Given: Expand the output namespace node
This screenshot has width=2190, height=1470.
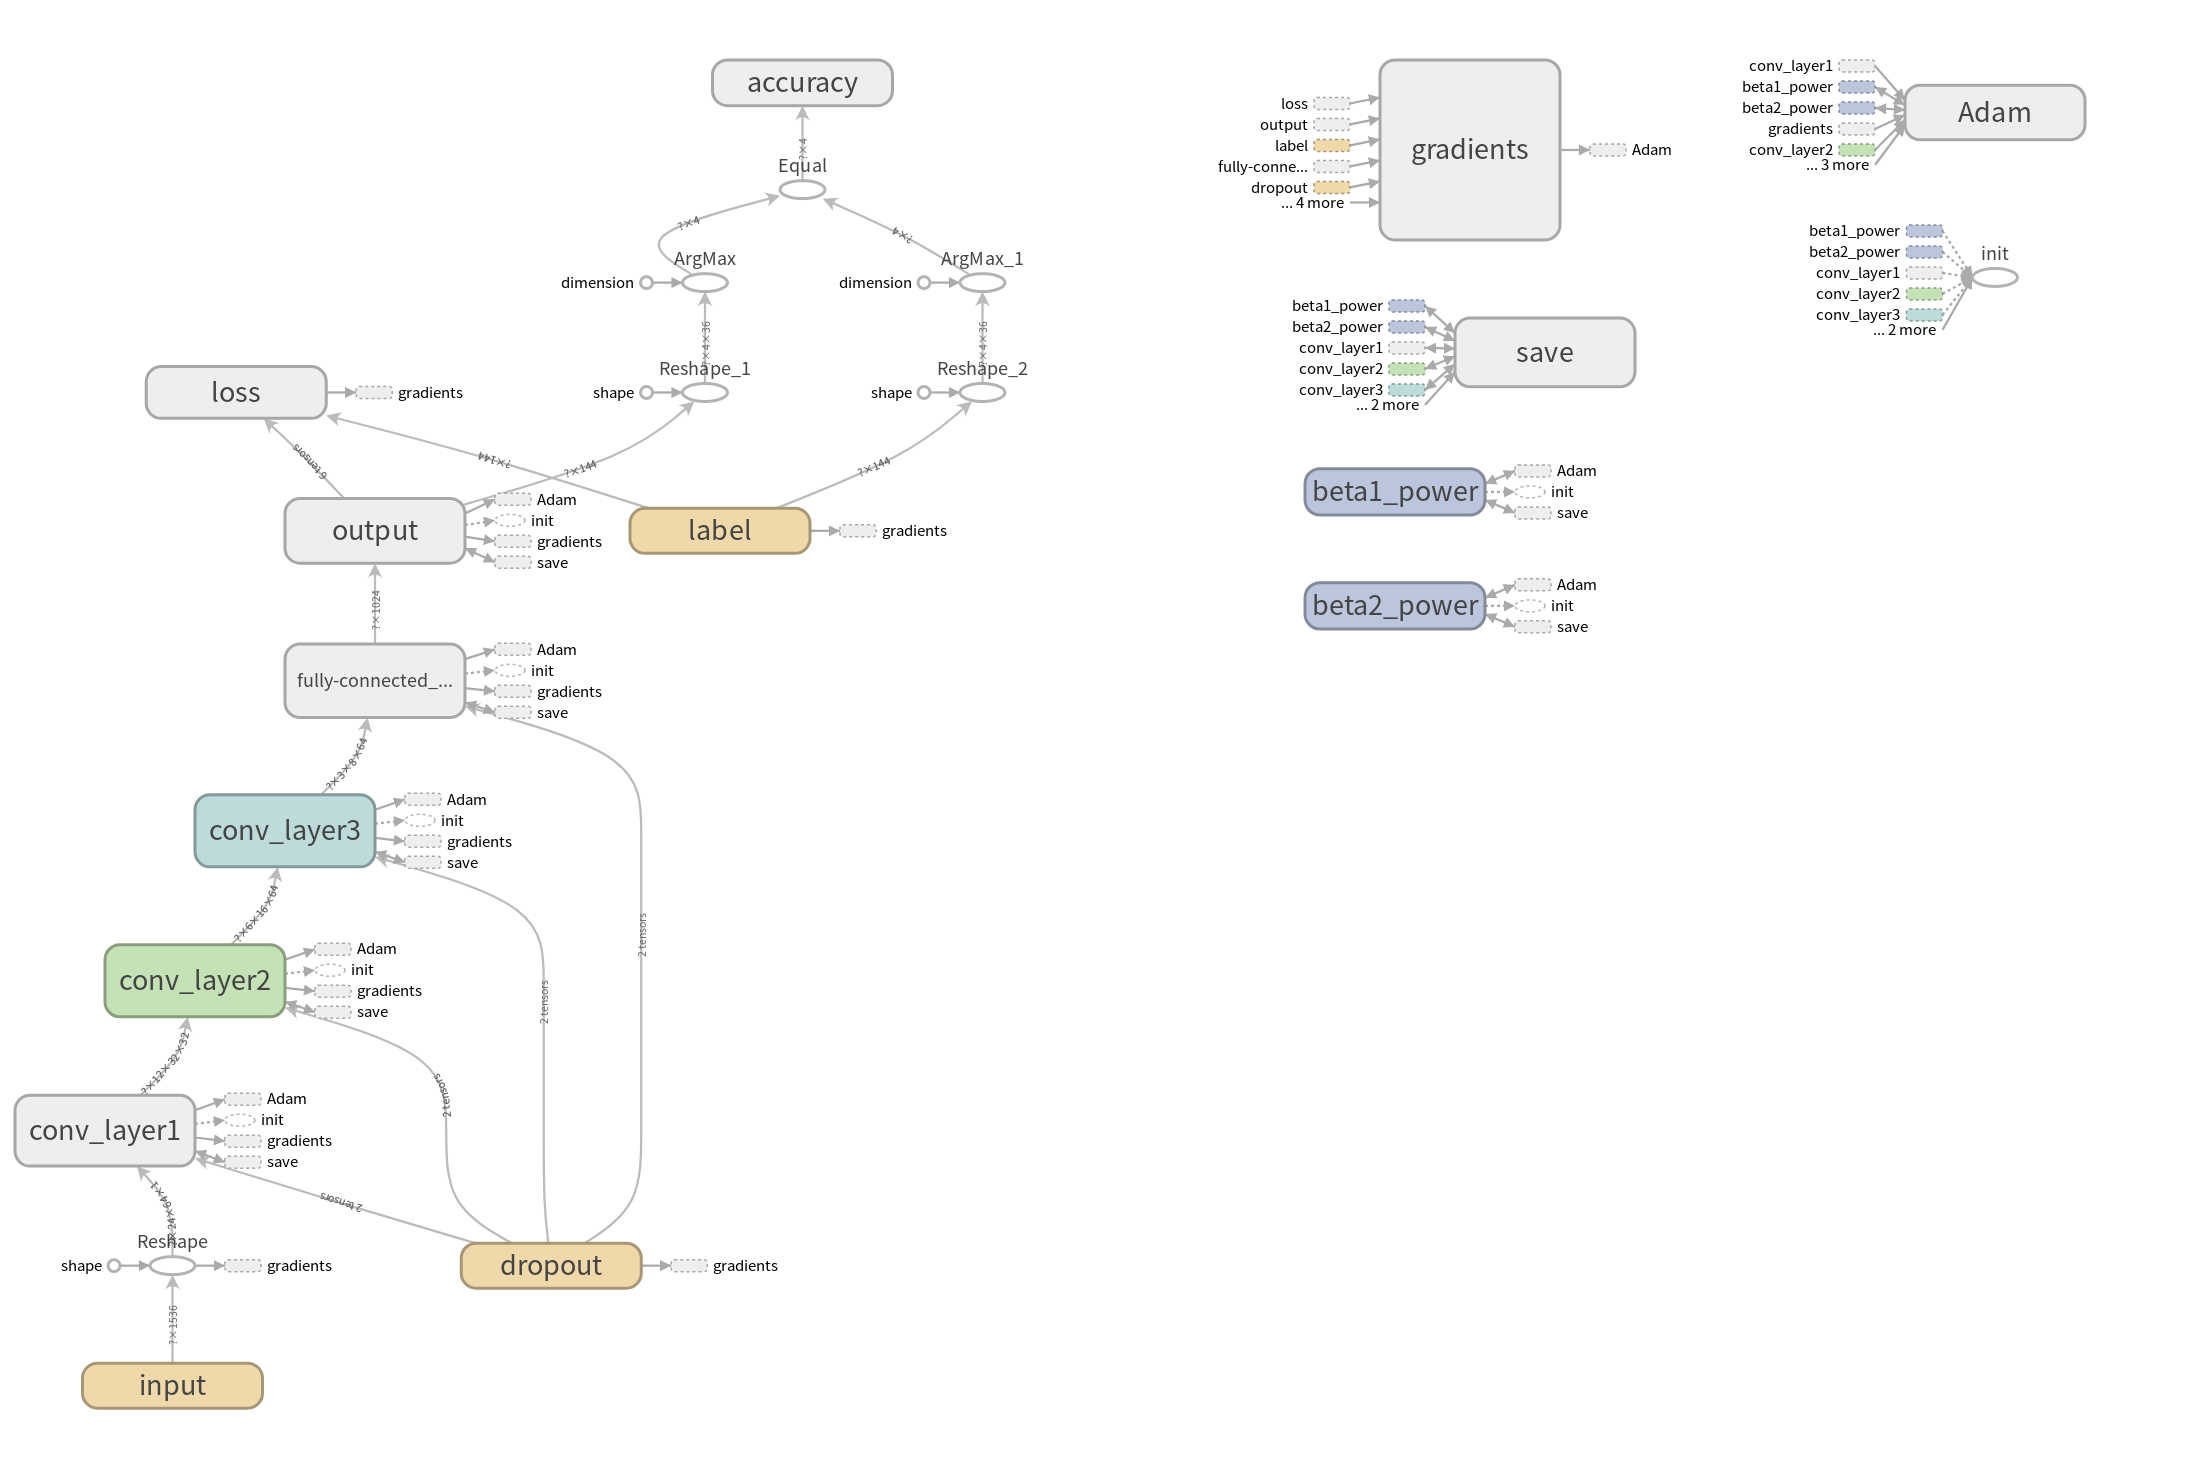Looking at the screenshot, I should click(x=375, y=531).
